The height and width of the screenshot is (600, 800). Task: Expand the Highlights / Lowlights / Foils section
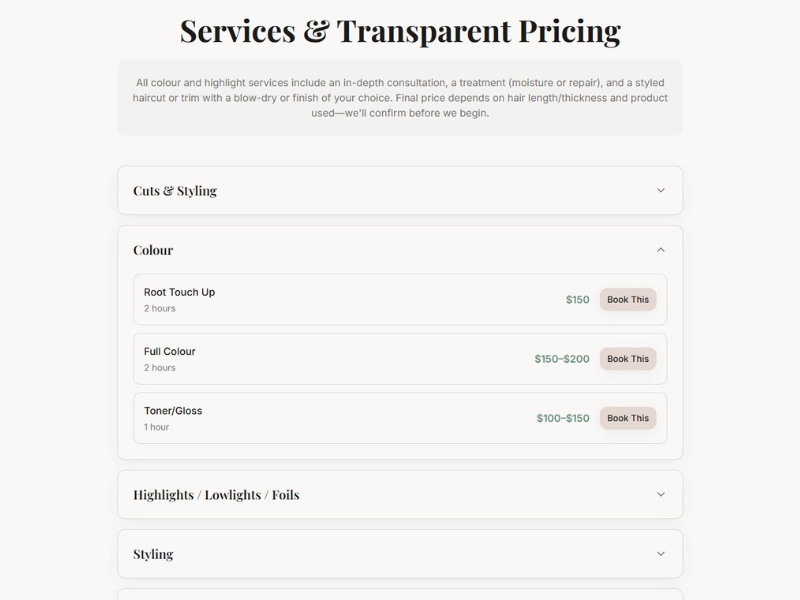click(x=216, y=494)
